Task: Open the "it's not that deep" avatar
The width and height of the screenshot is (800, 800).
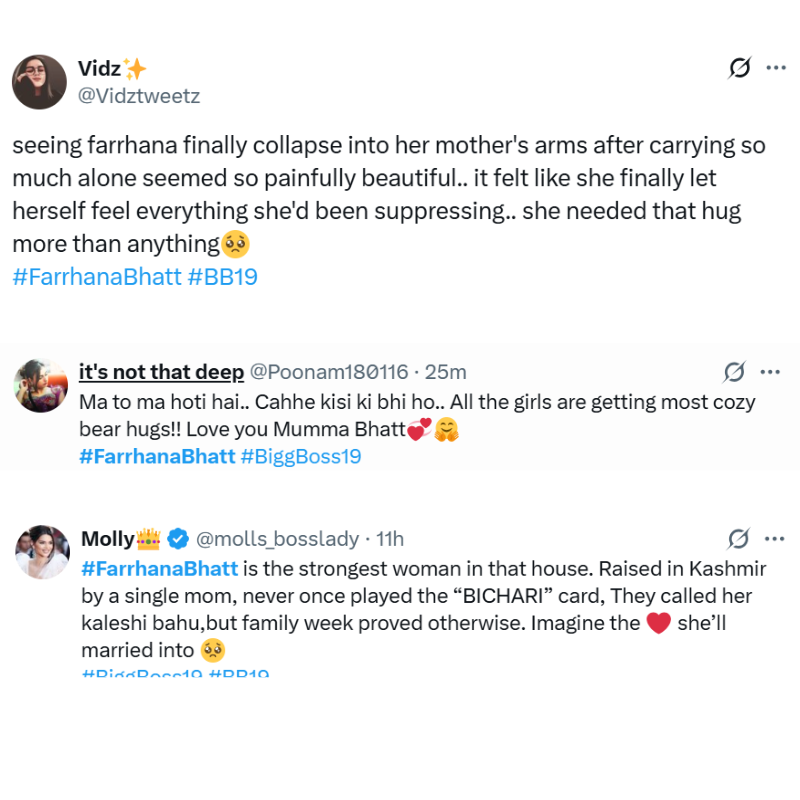Action: tap(42, 385)
